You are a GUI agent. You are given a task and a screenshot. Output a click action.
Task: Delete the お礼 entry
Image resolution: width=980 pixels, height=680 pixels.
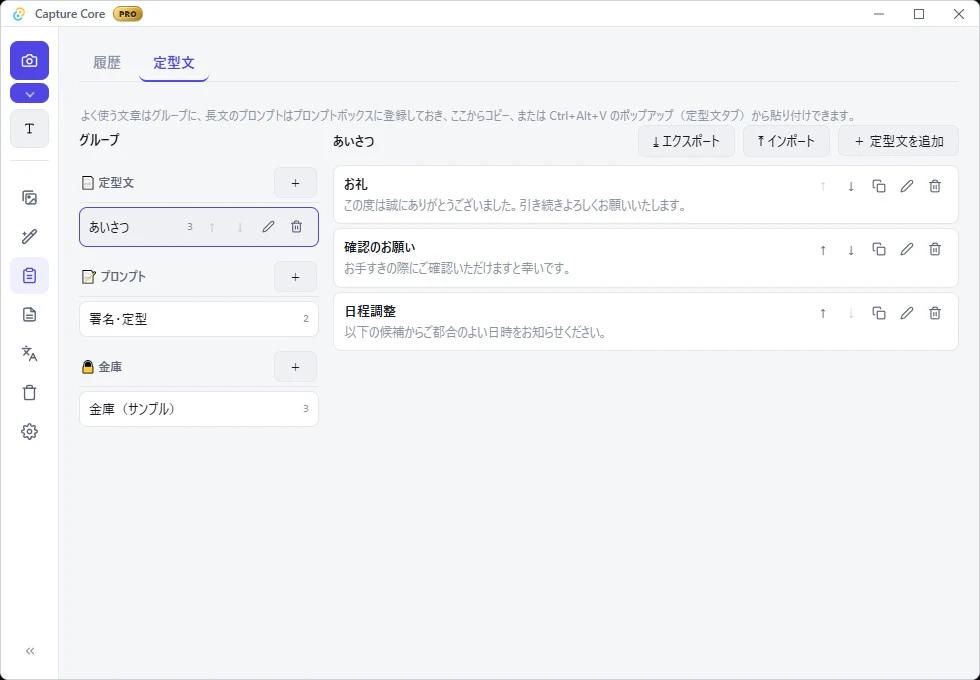tap(935, 186)
